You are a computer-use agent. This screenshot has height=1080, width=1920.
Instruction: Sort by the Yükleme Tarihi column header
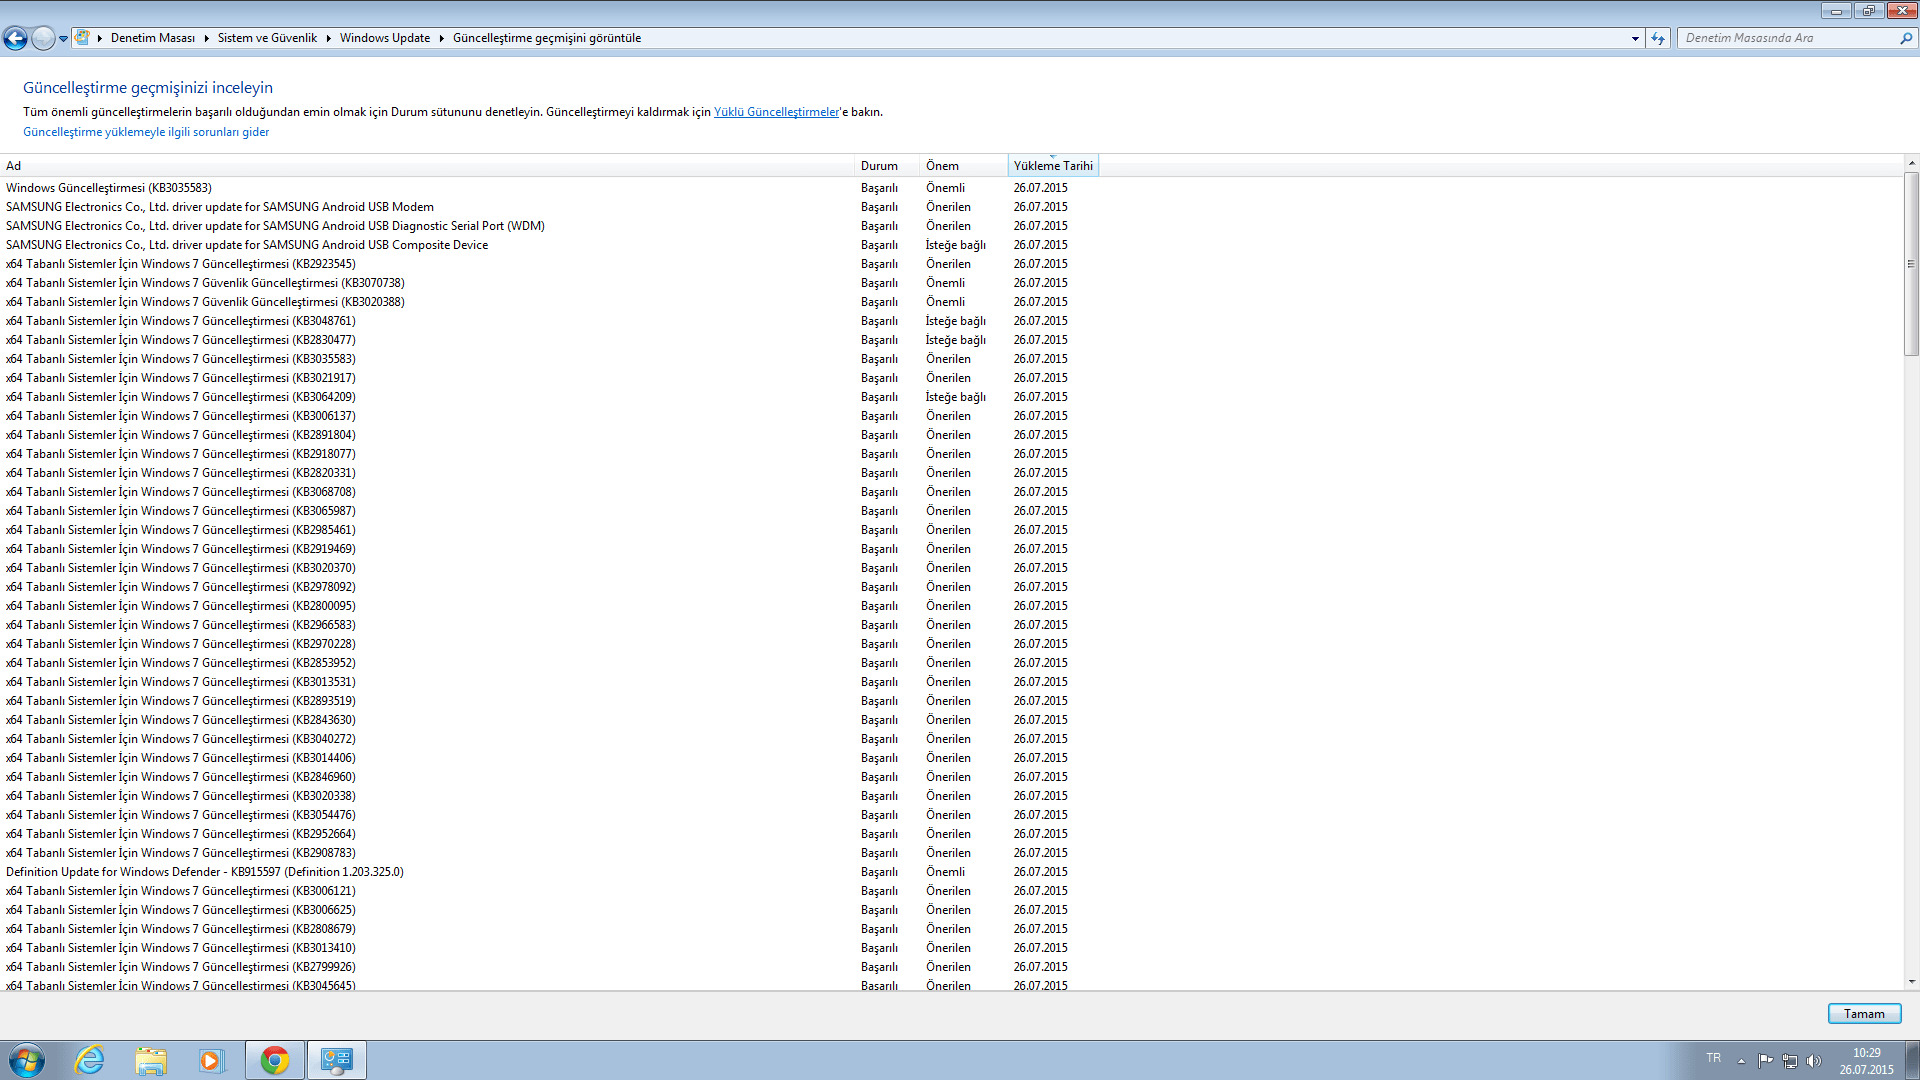click(1052, 166)
